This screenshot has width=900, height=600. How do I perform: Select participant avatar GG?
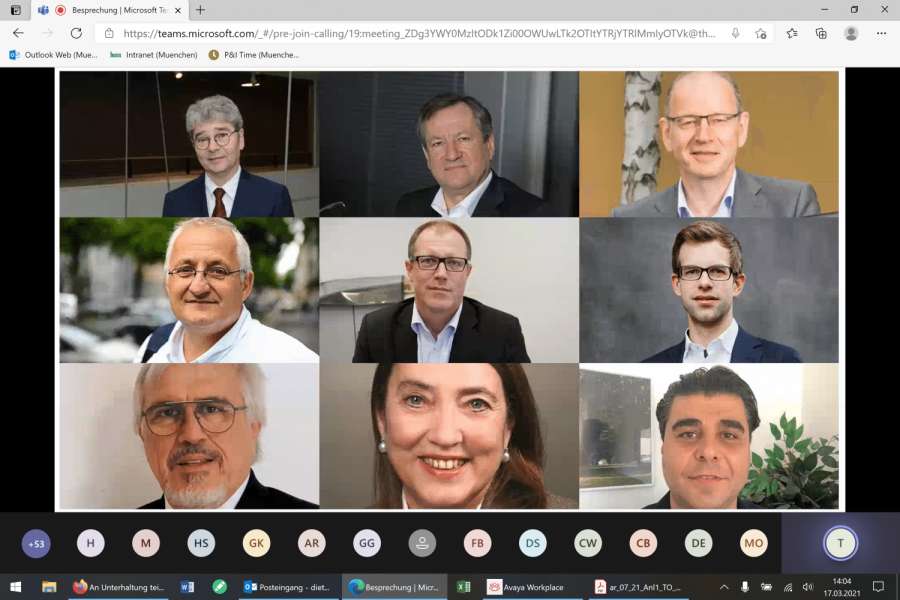coord(367,543)
